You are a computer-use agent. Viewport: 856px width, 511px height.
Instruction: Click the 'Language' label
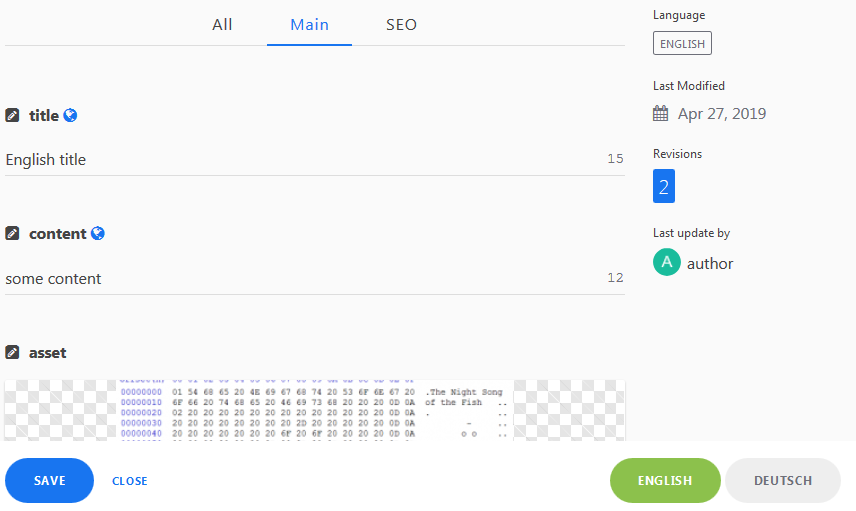tap(679, 15)
